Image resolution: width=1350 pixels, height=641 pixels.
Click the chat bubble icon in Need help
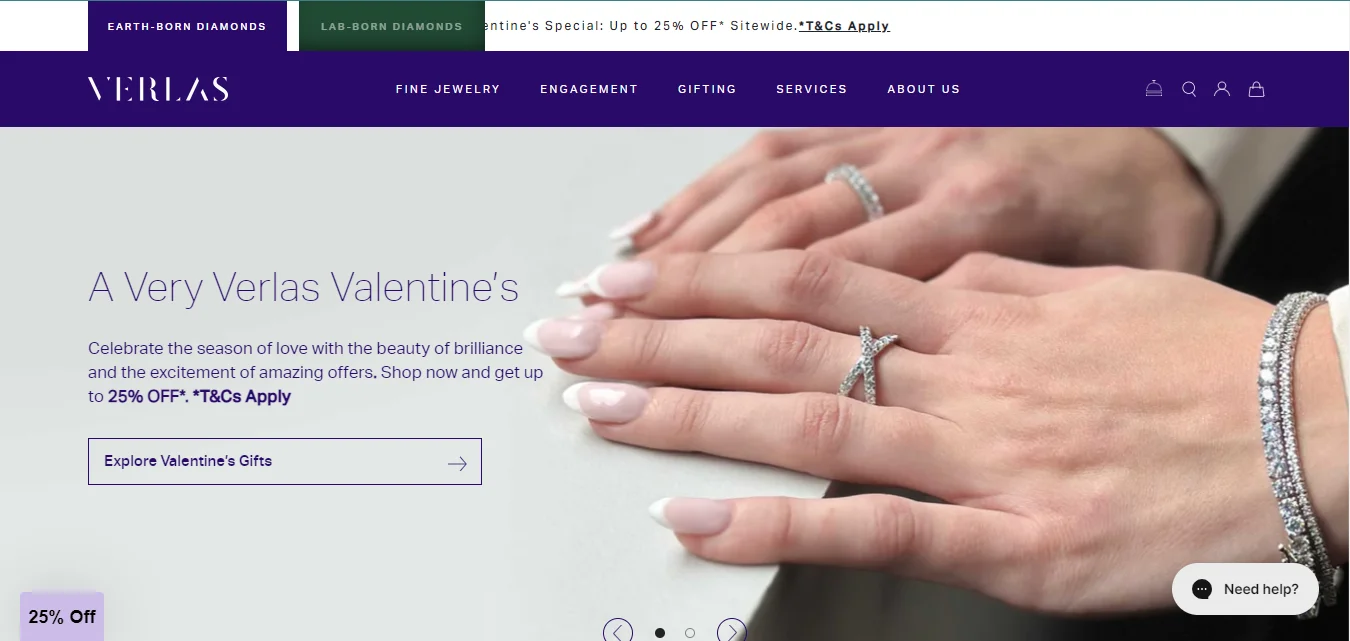point(1202,589)
